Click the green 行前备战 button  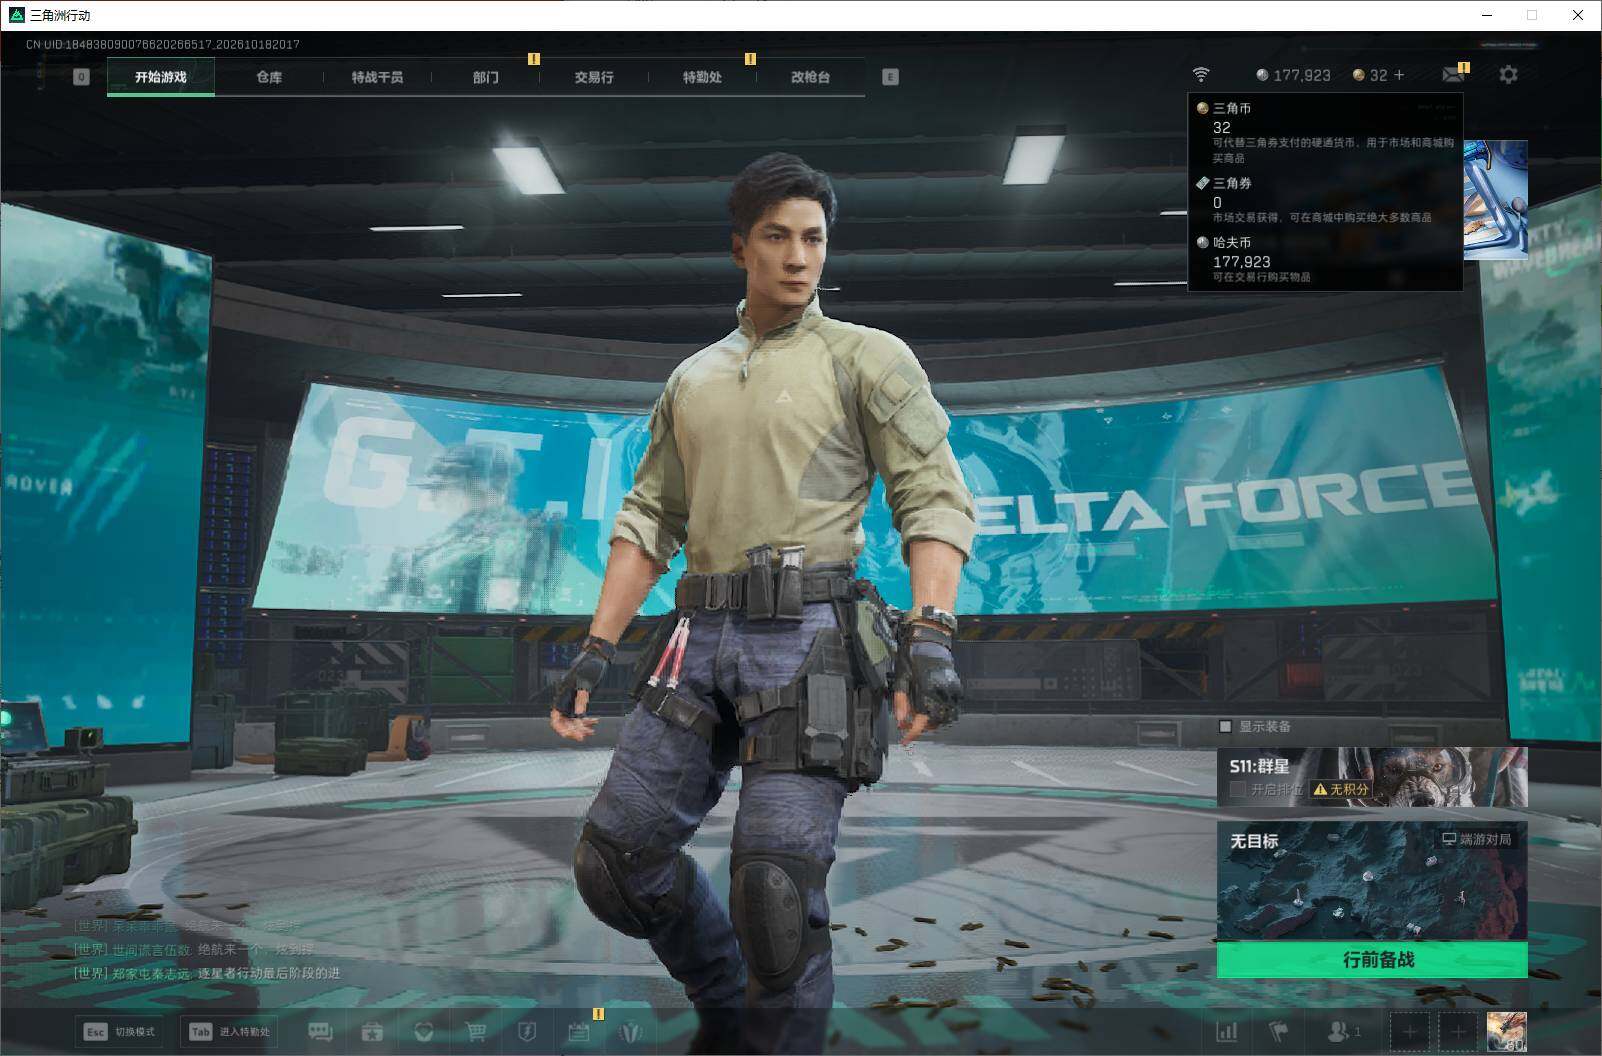[x=1372, y=960]
